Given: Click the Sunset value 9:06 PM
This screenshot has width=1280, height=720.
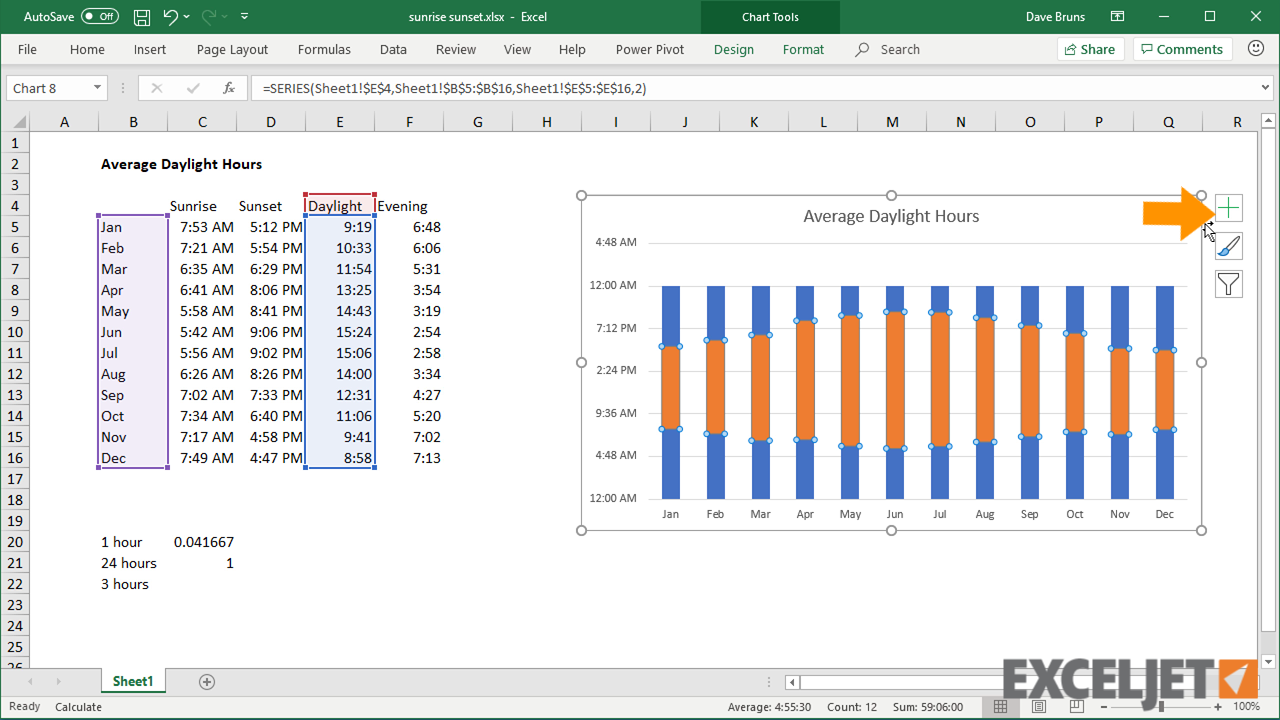Looking at the screenshot, I should click(x=271, y=332).
